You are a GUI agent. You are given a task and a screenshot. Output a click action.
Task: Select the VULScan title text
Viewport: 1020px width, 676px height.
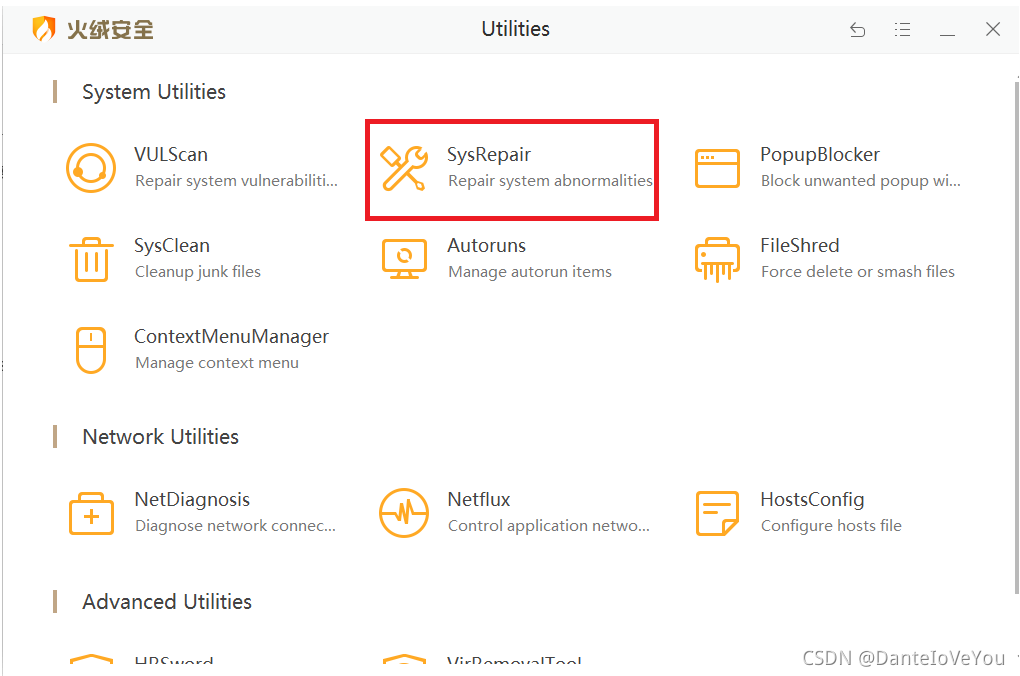pyautogui.click(x=171, y=155)
